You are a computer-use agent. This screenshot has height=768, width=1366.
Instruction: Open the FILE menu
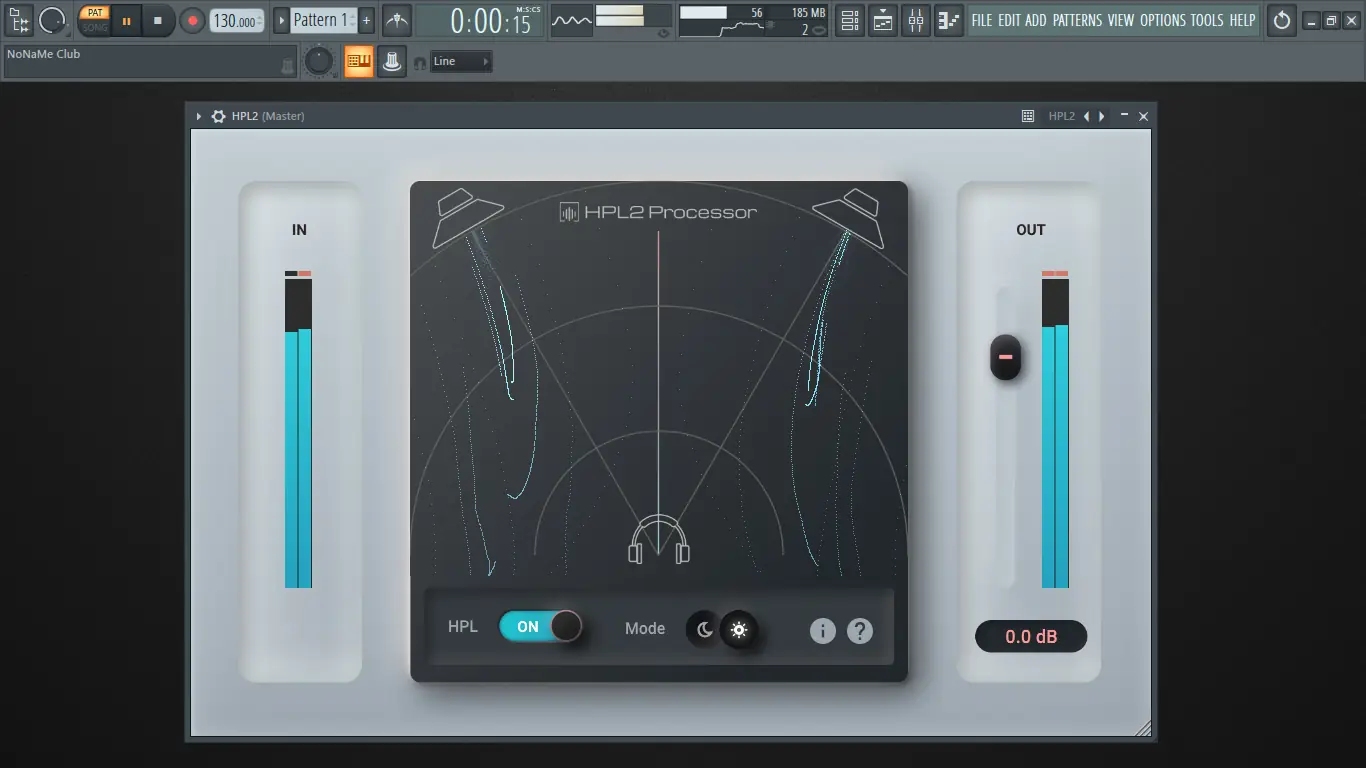tap(982, 20)
